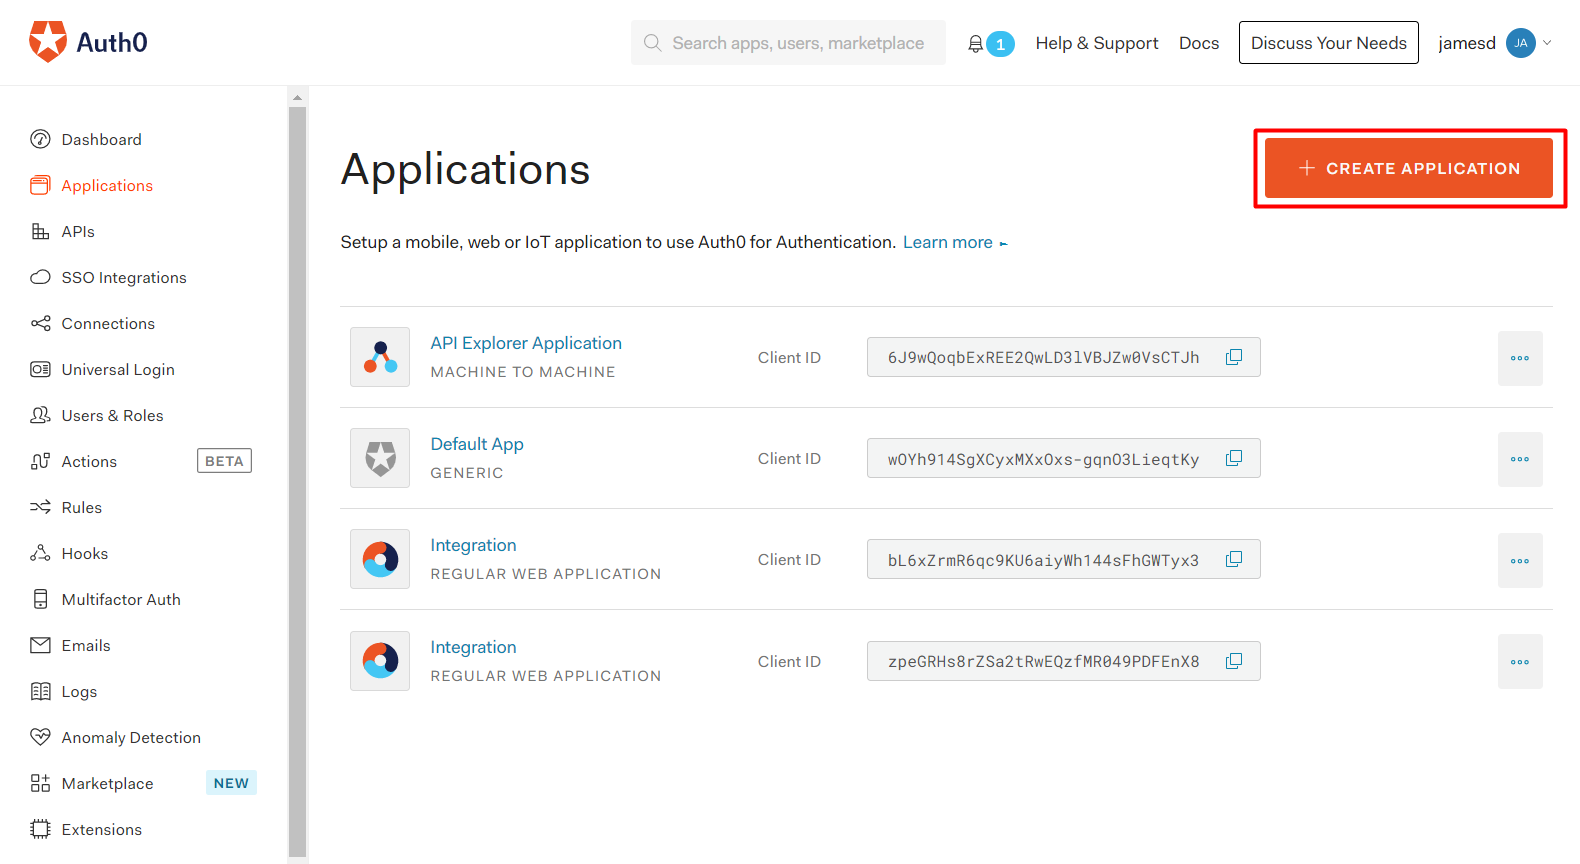1580x864 pixels.
Task: Click the Create Application button
Action: point(1408,168)
